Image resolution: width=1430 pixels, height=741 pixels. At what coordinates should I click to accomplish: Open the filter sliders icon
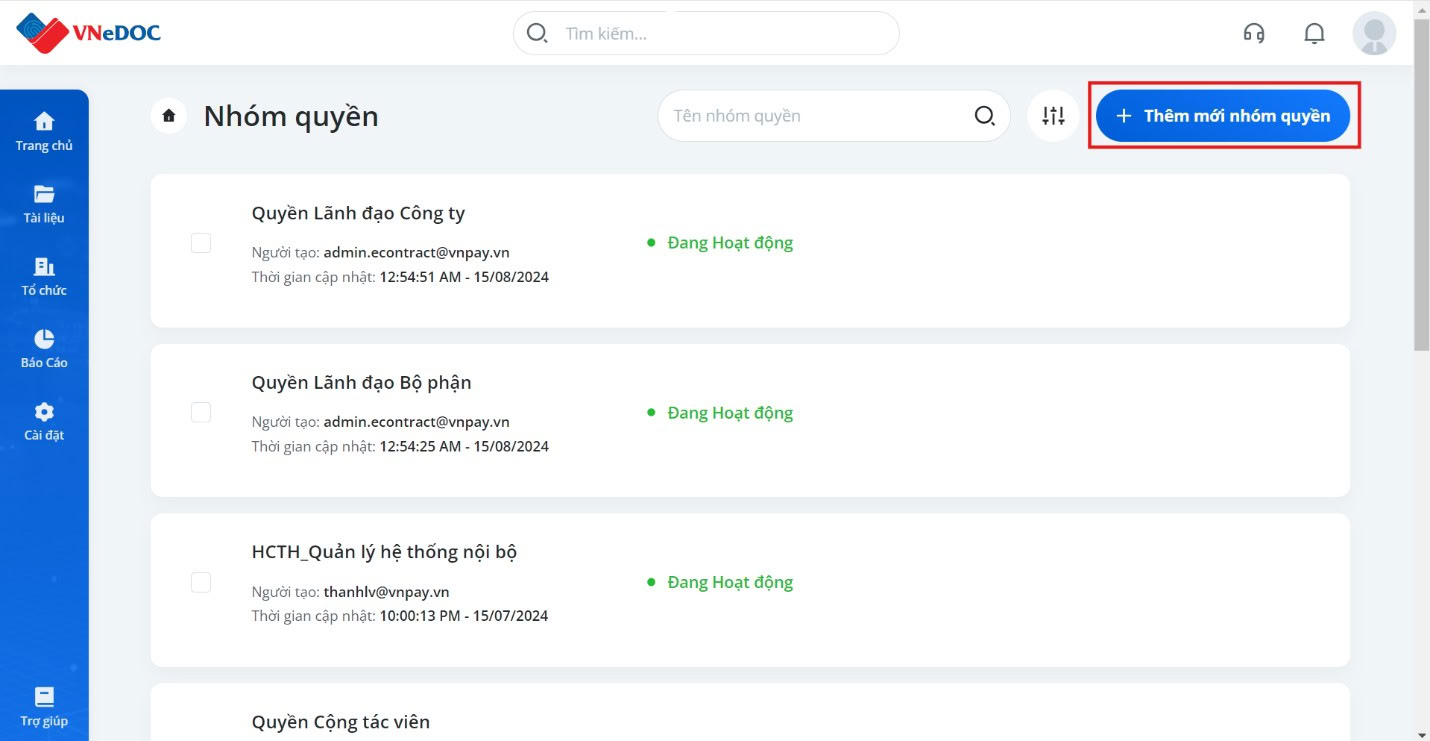[1053, 116]
